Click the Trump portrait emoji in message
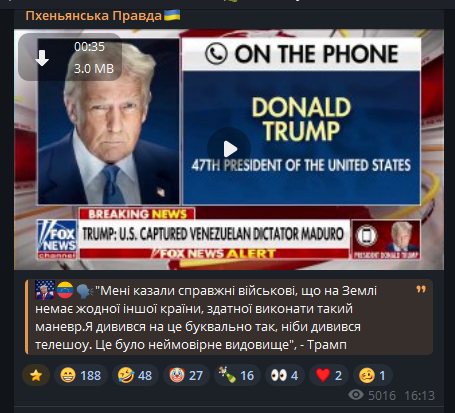 pyautogui.click(x=45, y=290)
